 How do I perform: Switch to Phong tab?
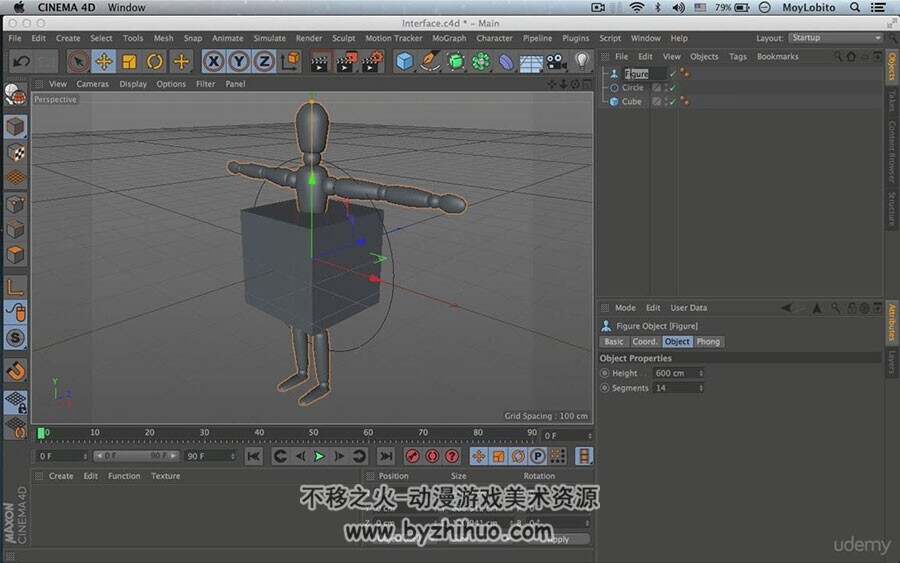[708, 341]
